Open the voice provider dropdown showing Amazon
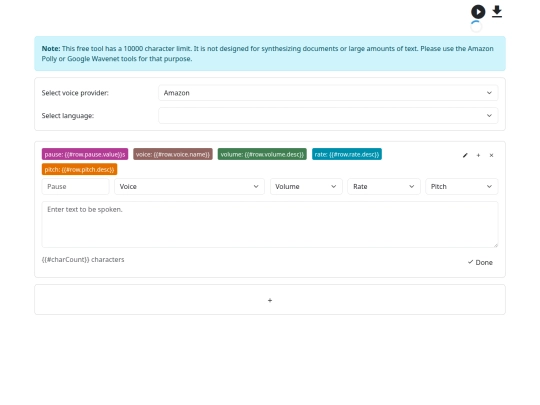Image resolution: width=540 pixels, height=405 pixels. (328, 93)
